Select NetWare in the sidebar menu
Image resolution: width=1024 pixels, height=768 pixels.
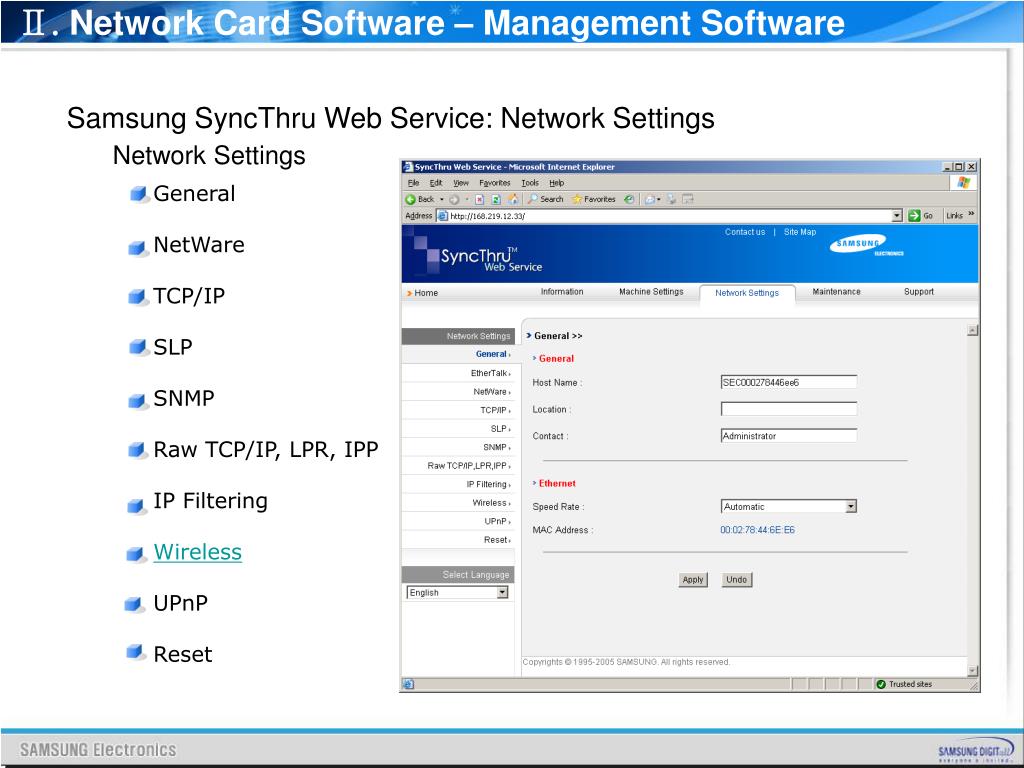pyautogui.click(x=458, y=392)
